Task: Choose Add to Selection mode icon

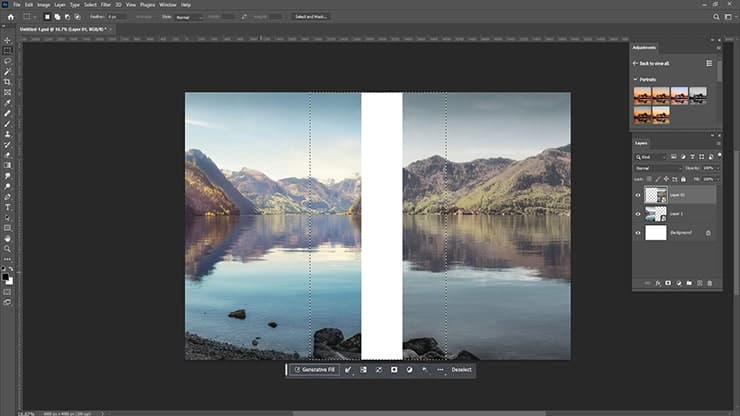Action: (x=57, y=17)
